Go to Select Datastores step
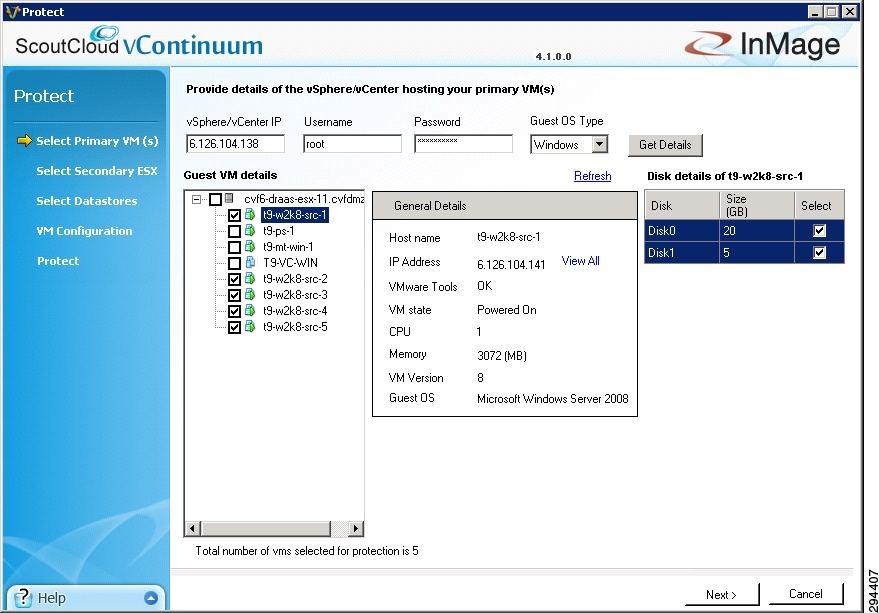879x613 pixels. click(x=86, y=201)
